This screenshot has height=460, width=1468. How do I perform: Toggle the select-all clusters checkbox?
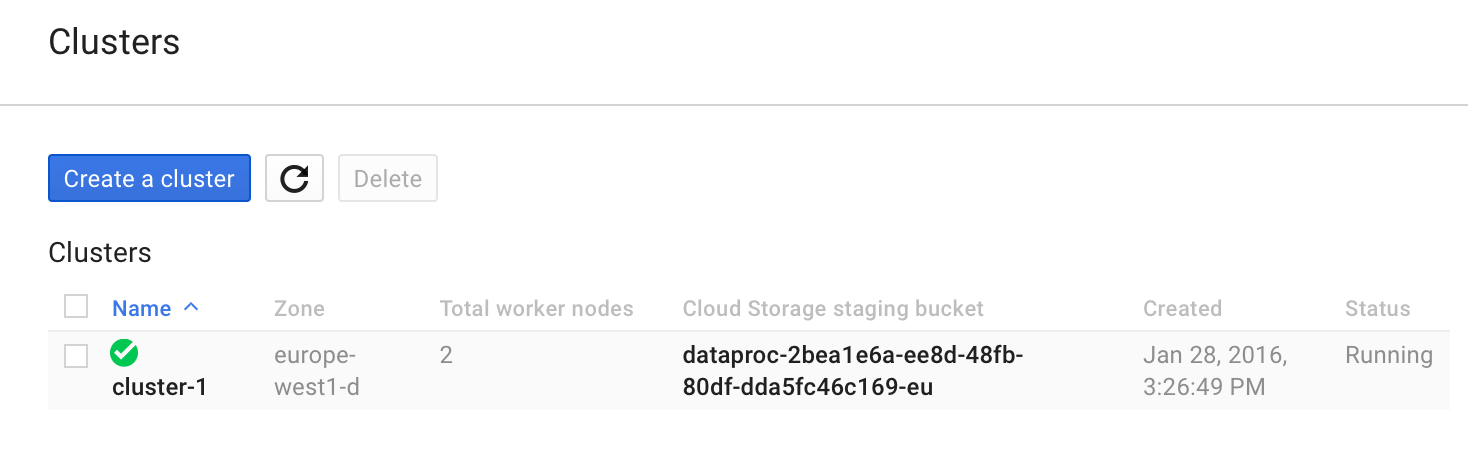click(x=76, y=307)
